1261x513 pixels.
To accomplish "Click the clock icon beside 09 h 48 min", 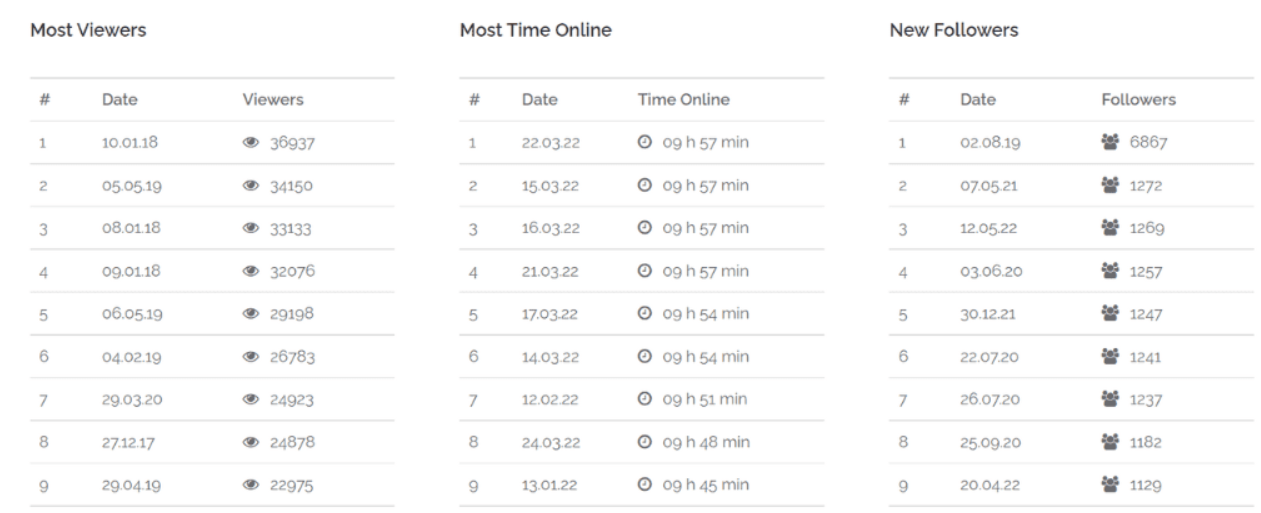I will pos(645,442).
